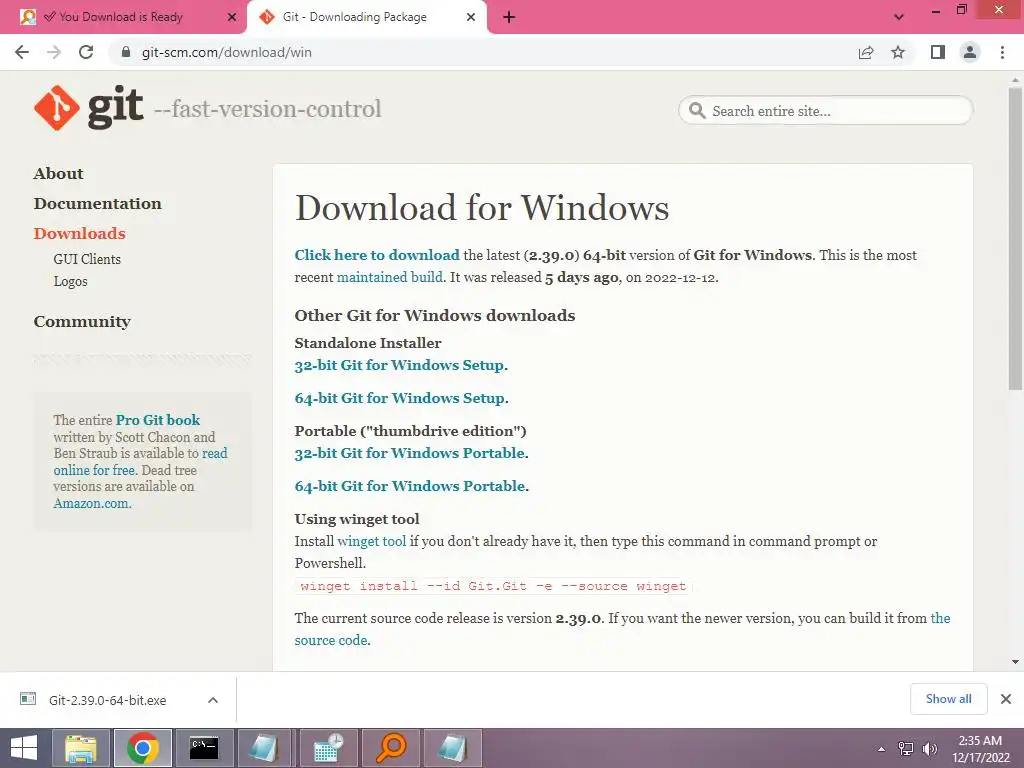The height and width of the screenshot is (768, 1024).
Task: Click the page vertical scrollbar thumb
Action: pyautogui.click(x=1016, y=238)
